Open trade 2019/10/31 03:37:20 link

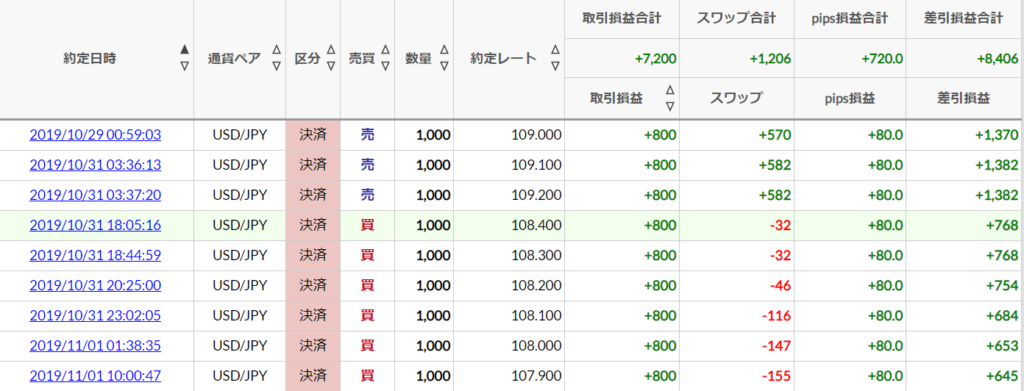click(95, 195)
